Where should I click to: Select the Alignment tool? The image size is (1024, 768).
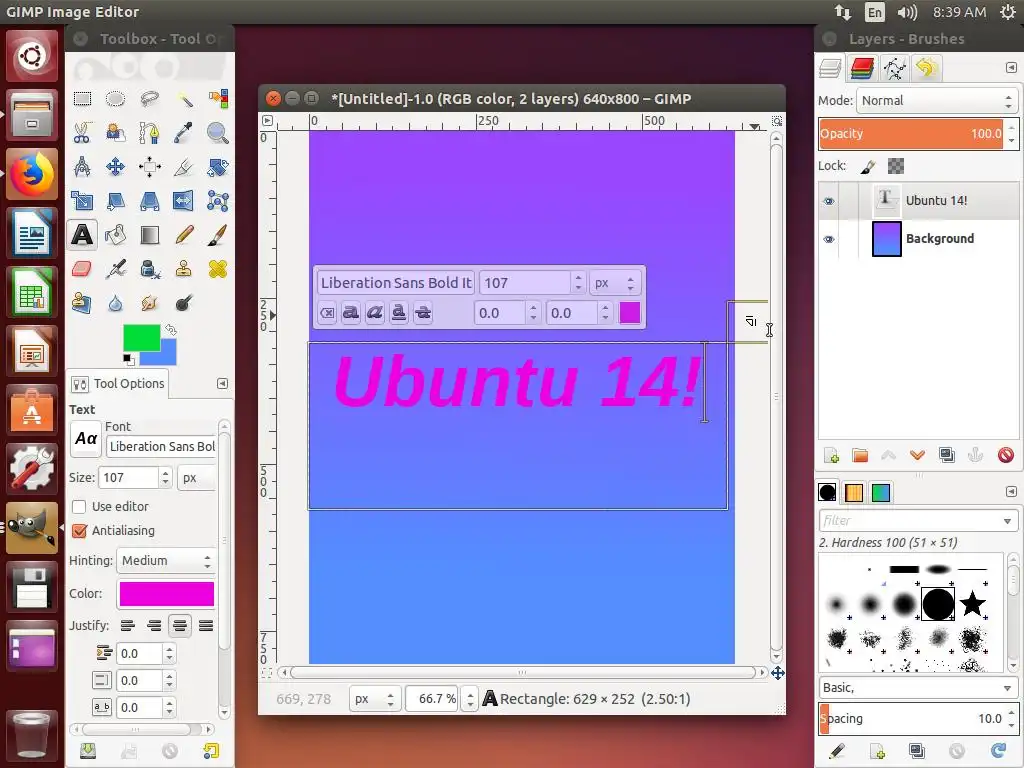[150, 167]
